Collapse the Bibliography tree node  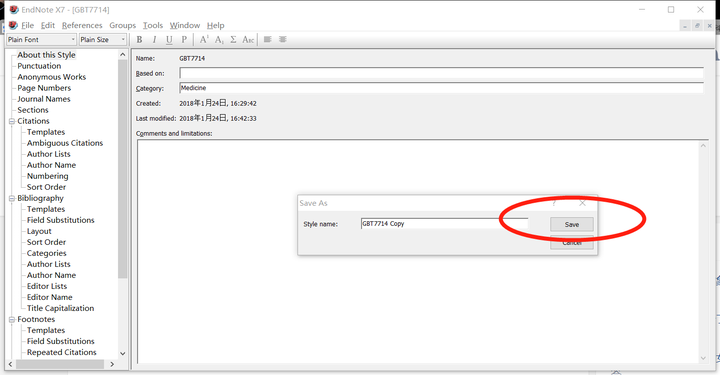point(12,198)
